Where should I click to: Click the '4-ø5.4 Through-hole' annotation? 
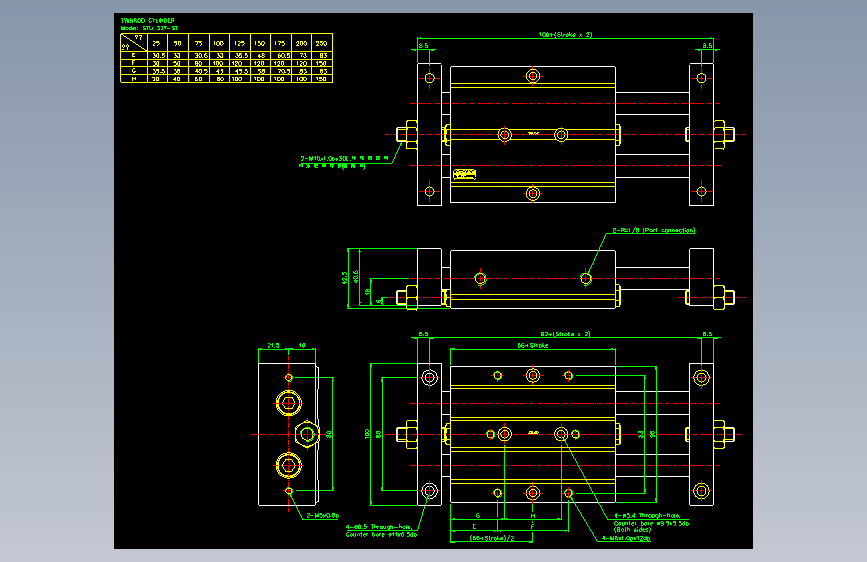(x=647, y=516)
